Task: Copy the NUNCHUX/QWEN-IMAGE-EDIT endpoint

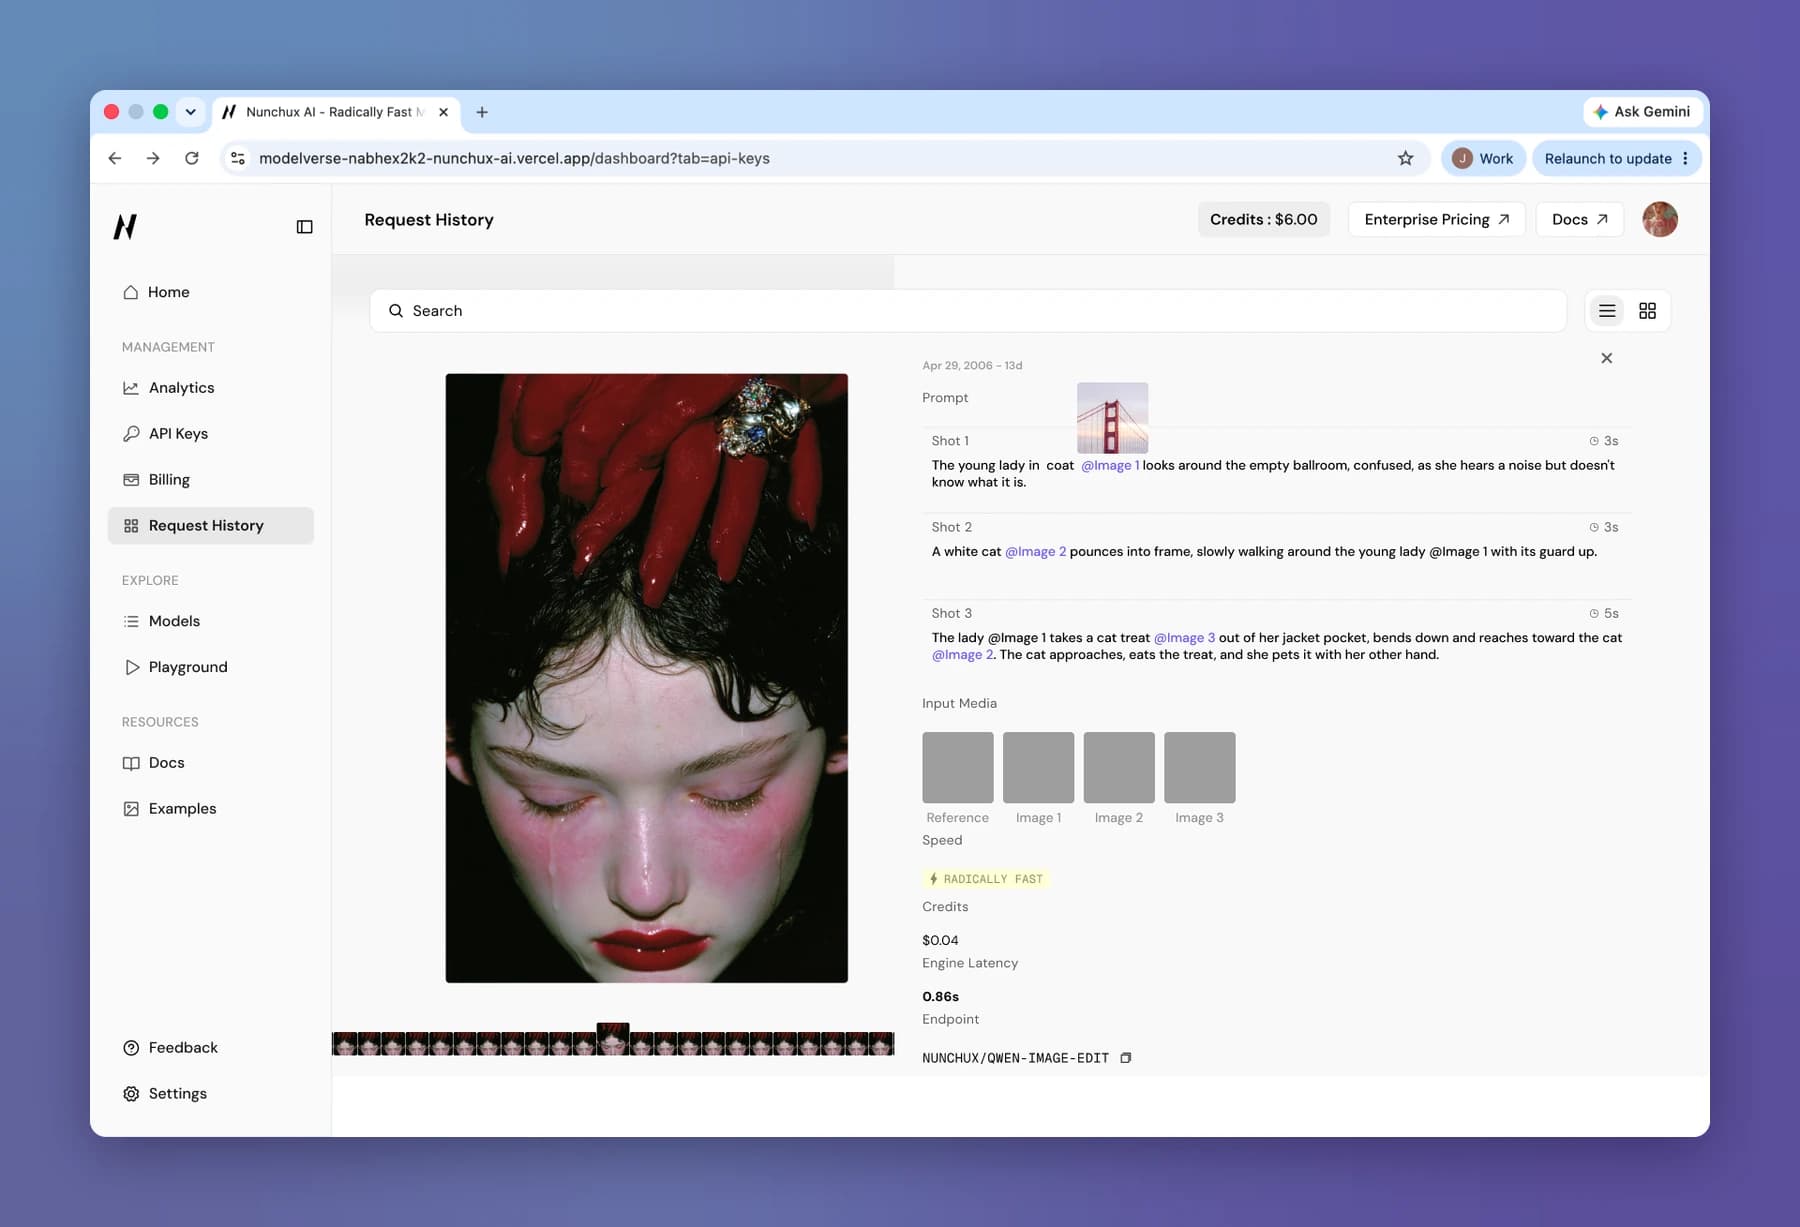Action: (x=1126, y=1058)
